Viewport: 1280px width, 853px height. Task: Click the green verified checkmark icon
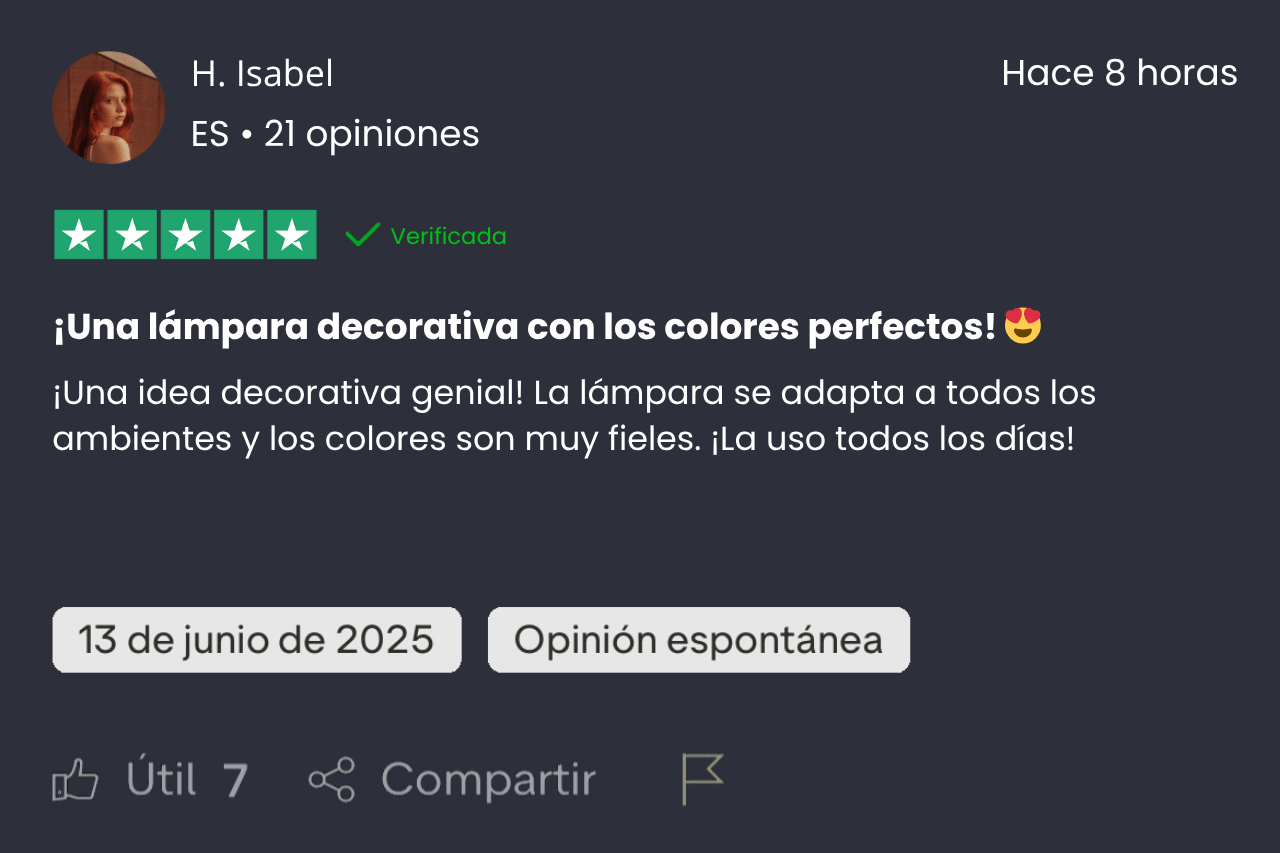362,235
